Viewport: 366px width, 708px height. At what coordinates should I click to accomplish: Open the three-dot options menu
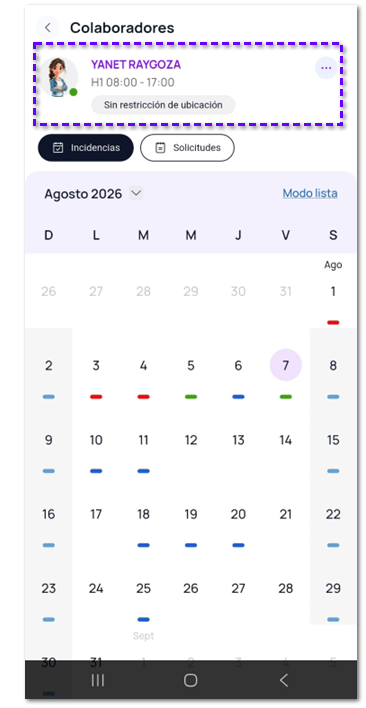(x=326, y=68)
